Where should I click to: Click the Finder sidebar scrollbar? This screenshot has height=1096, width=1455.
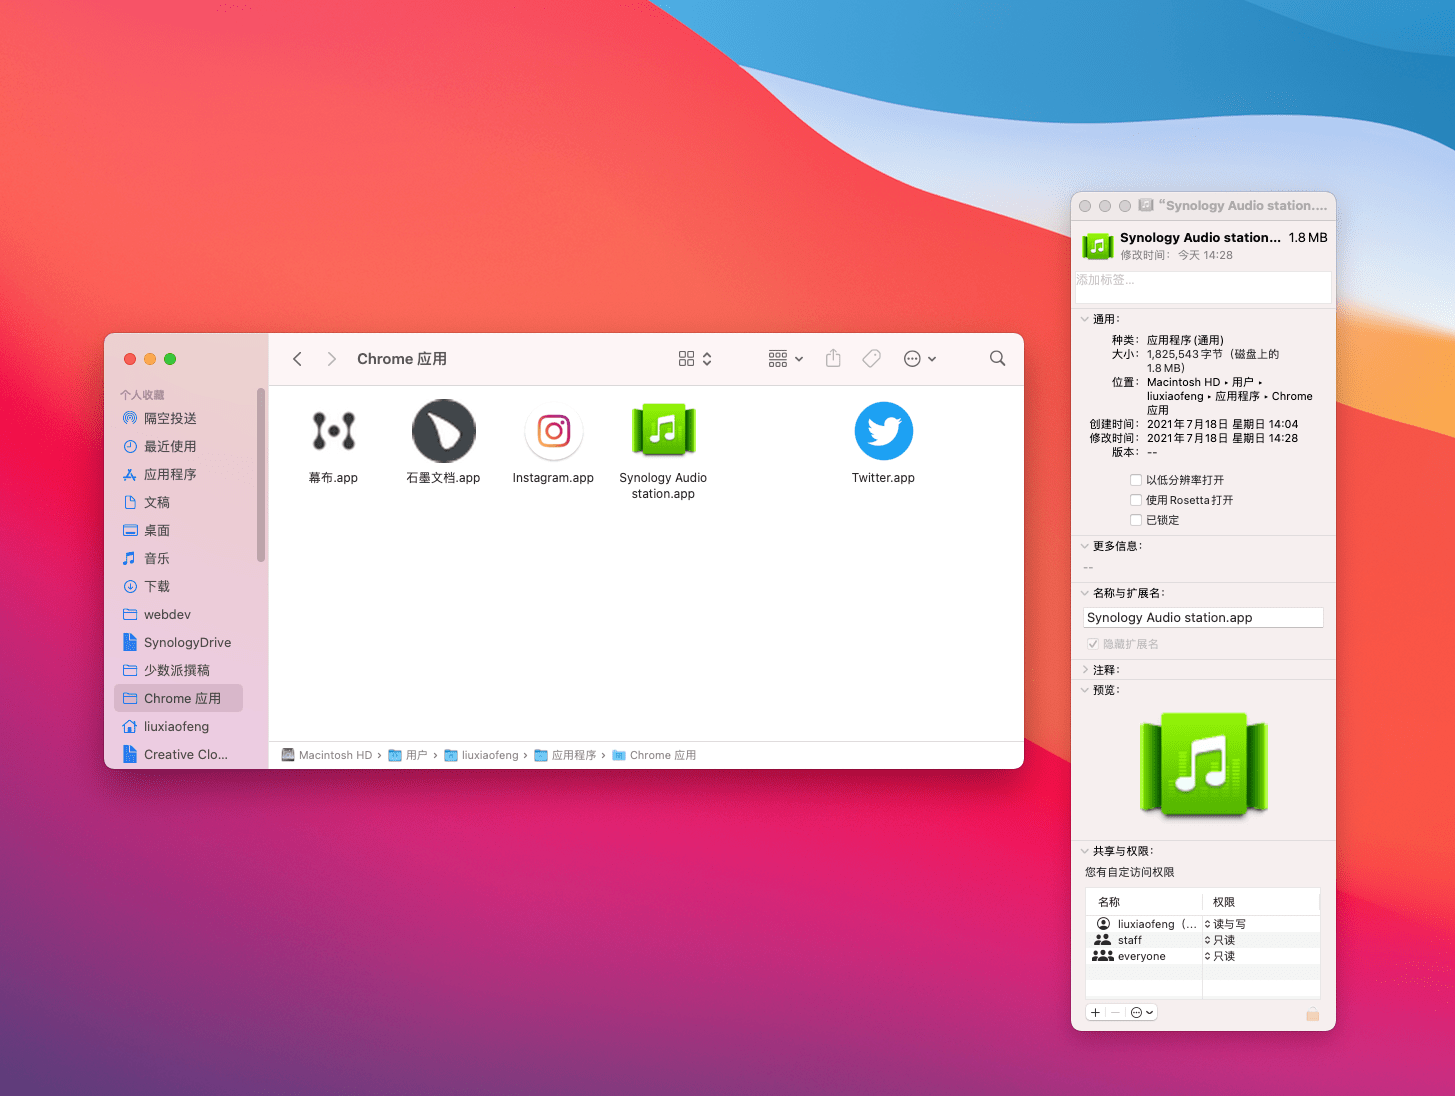tap(261, 475)
